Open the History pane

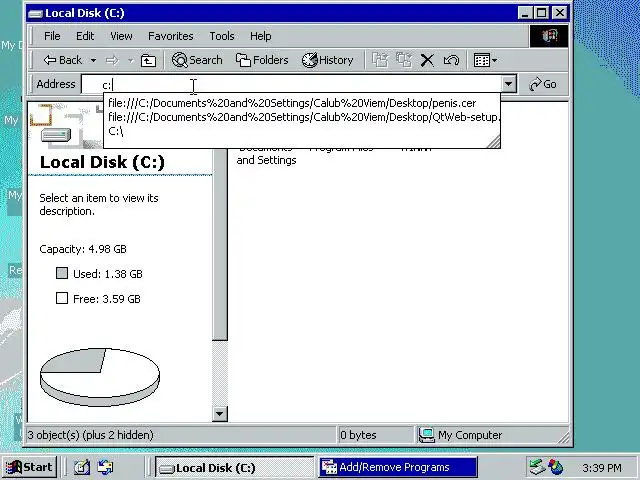(327, 60)
